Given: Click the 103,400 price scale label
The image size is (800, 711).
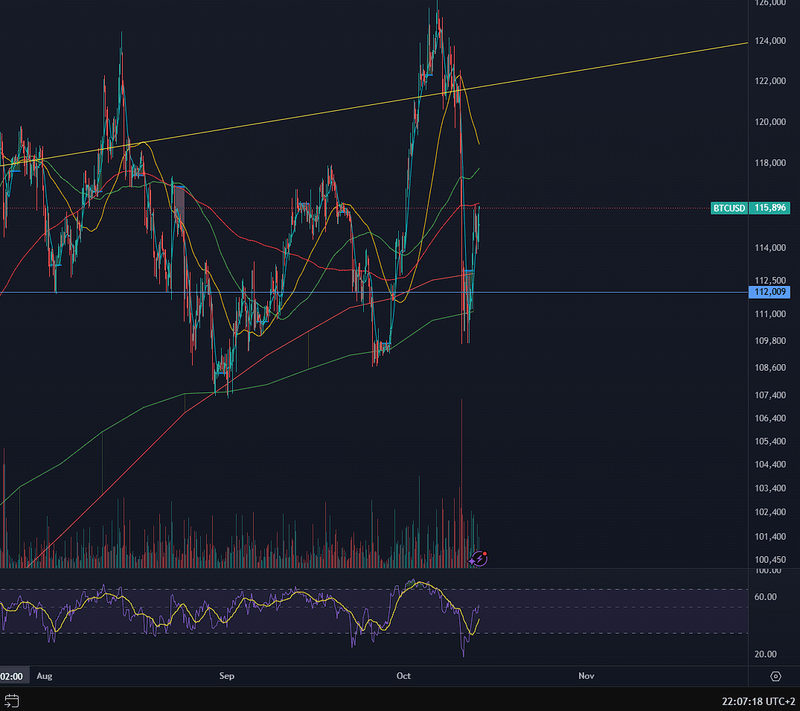Looking at the screenshot, I should (770, 489).
